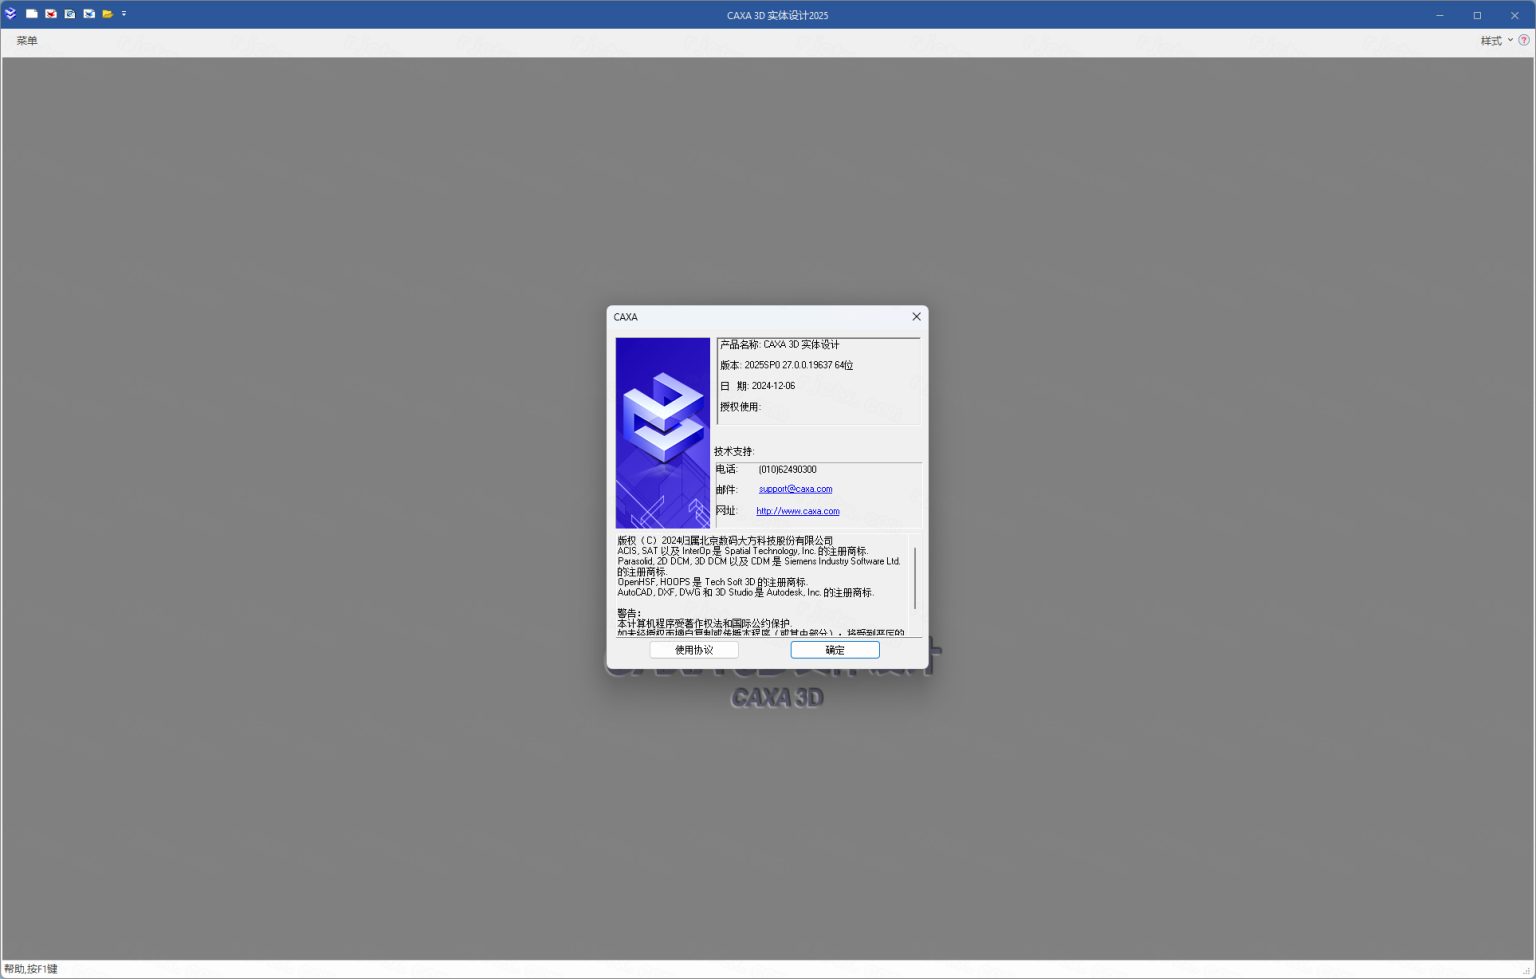This screenshot has width=1536, height=979.
Task: Close the CAXA 3D main window
Action: click(1514, 15)
